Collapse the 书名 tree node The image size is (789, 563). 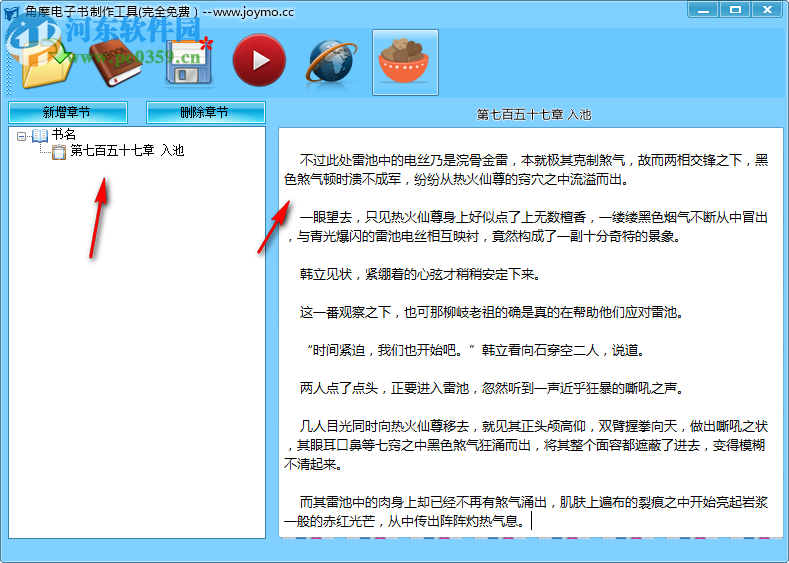pyautogui.click(x=21, y=136)
